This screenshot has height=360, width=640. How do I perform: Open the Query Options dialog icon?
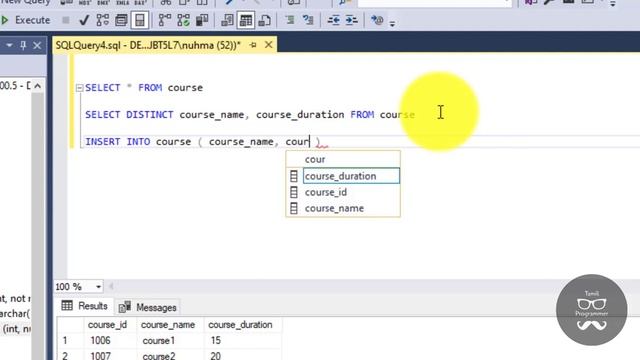[x=121, y=20]
